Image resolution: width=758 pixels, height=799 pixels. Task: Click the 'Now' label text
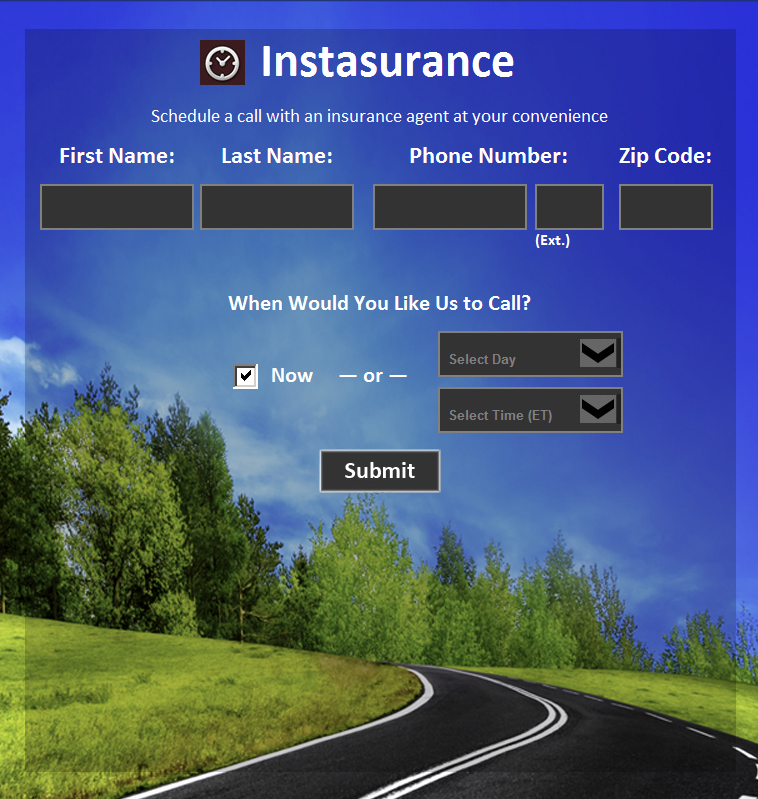pyautogui.click(x=292, y=376)
